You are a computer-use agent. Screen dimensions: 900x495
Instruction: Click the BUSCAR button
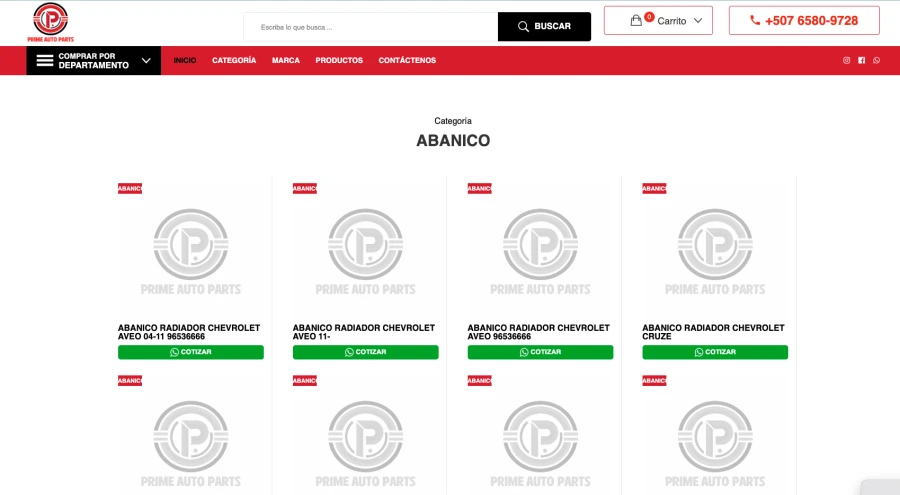(544, 26)
